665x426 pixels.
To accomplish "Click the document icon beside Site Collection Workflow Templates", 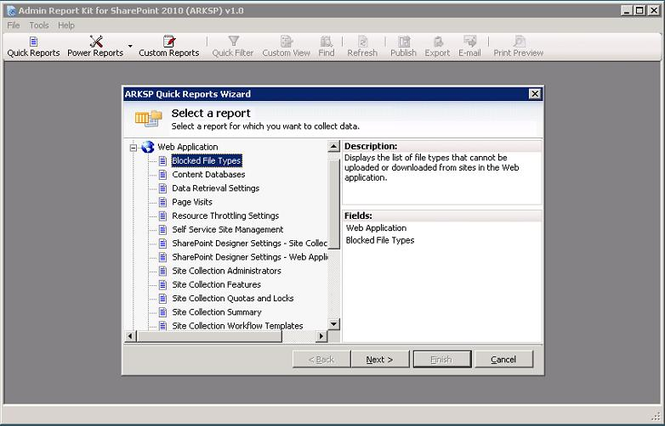I will pos(163,326).
